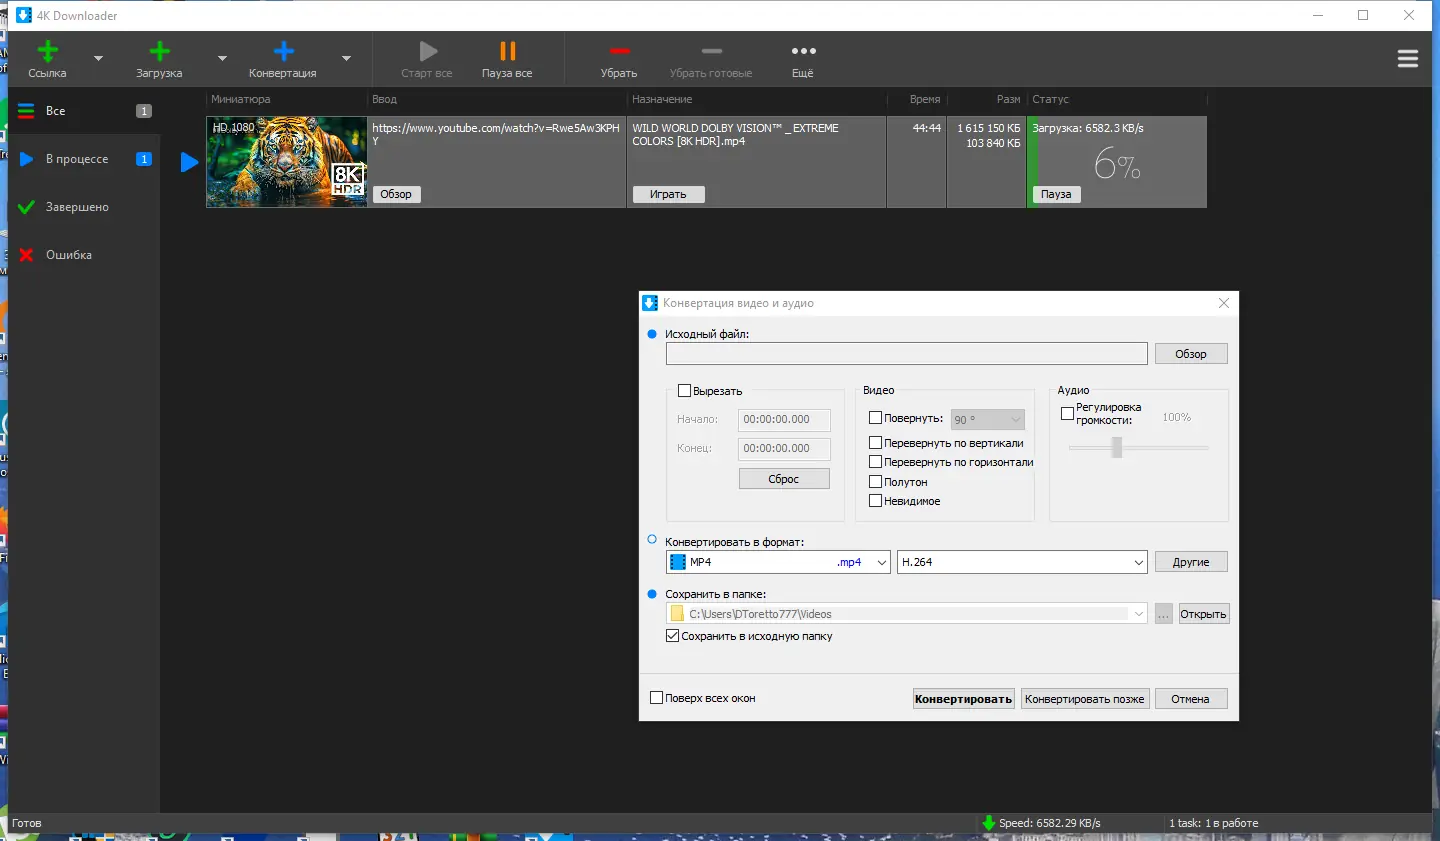The height and width of the screenshot is (841, 1440).
Task: Expand the arrow next to Ссылка
Action: pos(98,58)
